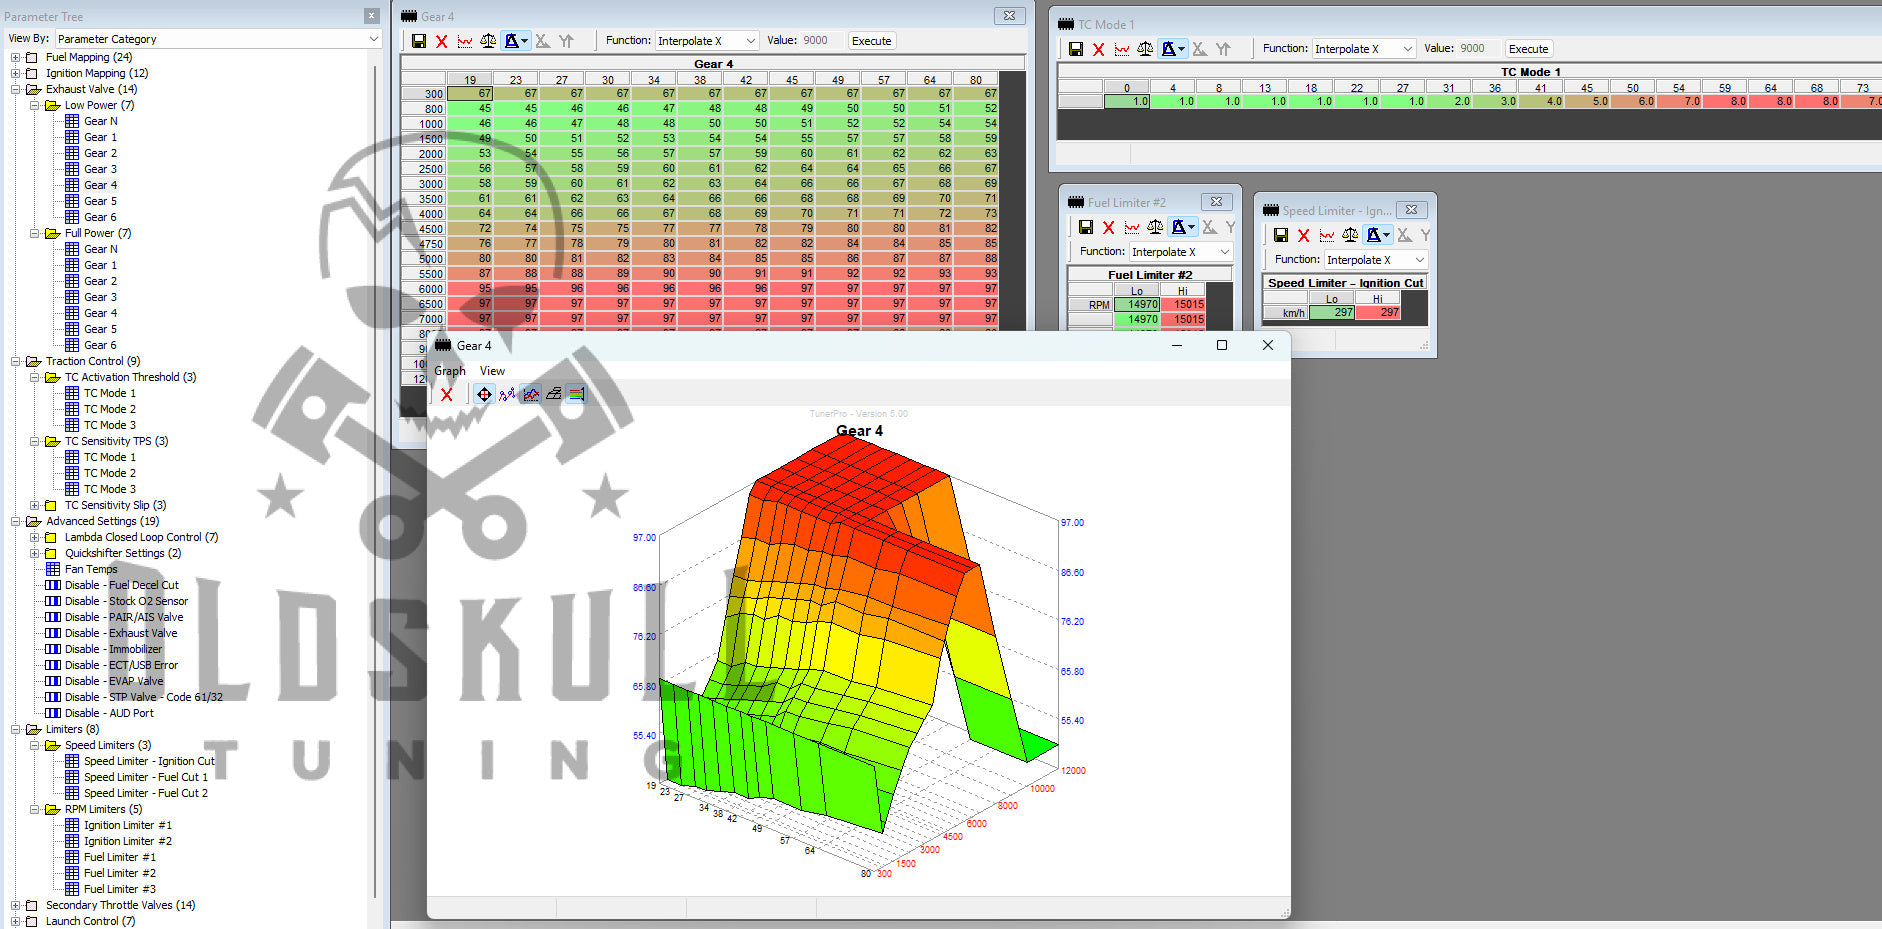The image size is (1882, 929).
Task: Click the X-axis edit icon in the Gear 4 table toolbar
Action: pos(543,41)
